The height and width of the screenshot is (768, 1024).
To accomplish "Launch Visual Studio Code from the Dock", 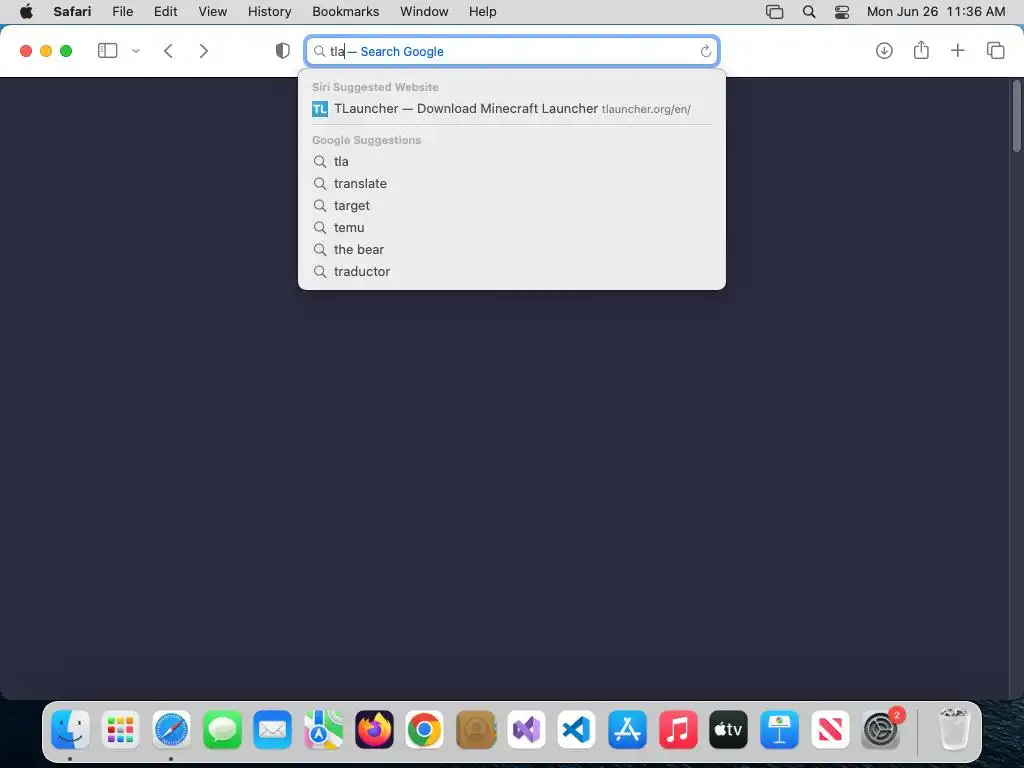I will 577,729.
